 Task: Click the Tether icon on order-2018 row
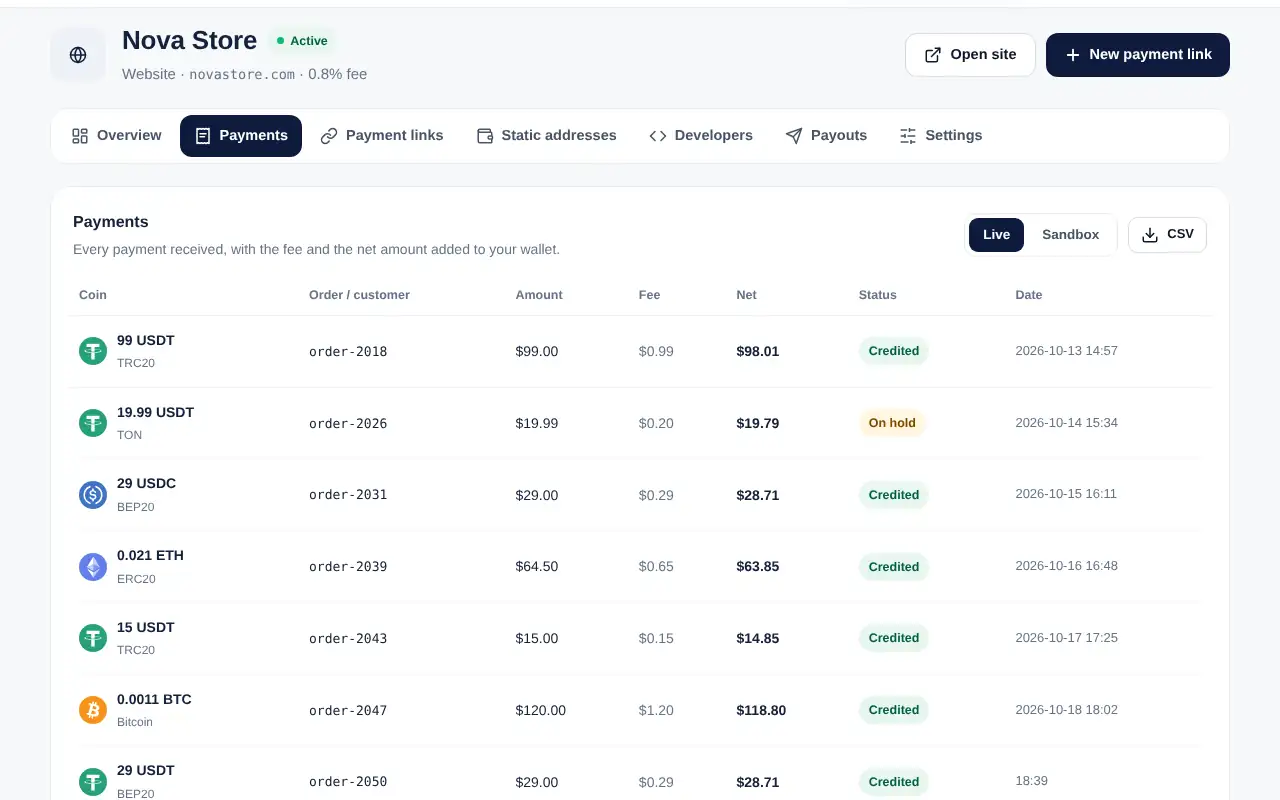93,351
